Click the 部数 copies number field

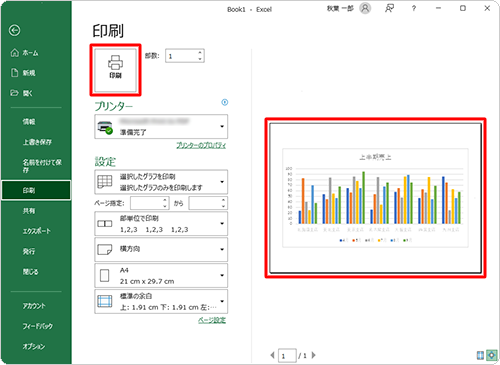[x=182, y=56]
